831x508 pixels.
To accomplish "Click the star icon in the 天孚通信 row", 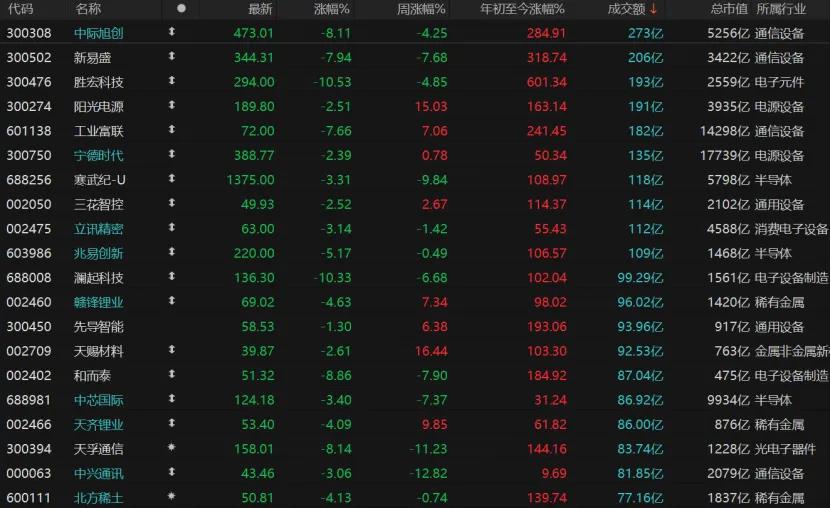I will pos(172,448).
